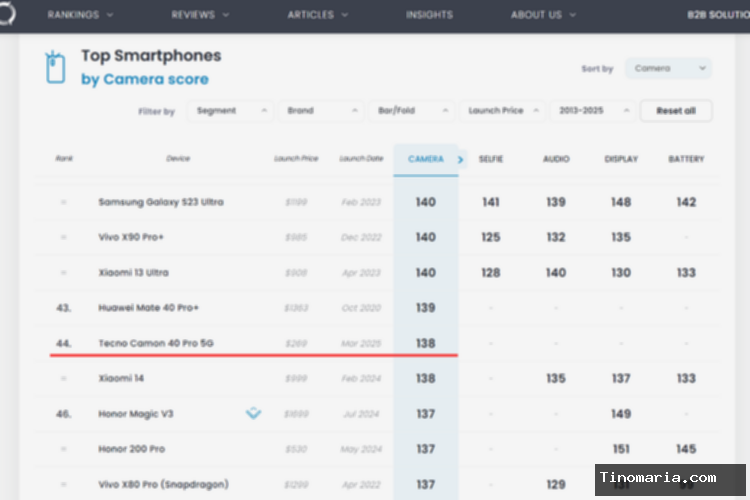Screen dimensions: 750x500
Task: Click the smartphone icon beside Top Smartphones
Action: (55, 67)
